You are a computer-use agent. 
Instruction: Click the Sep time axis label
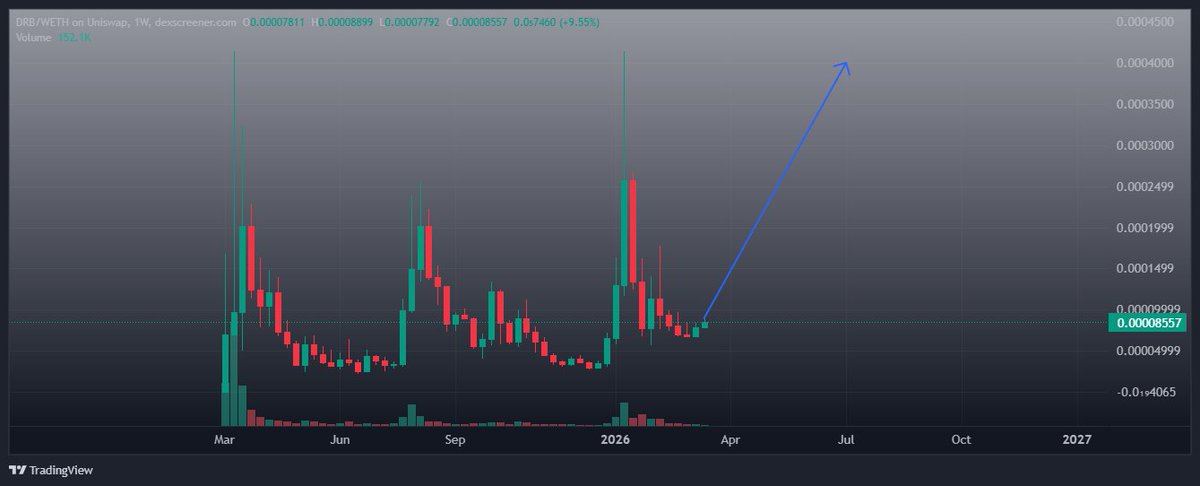click(455, 439)
